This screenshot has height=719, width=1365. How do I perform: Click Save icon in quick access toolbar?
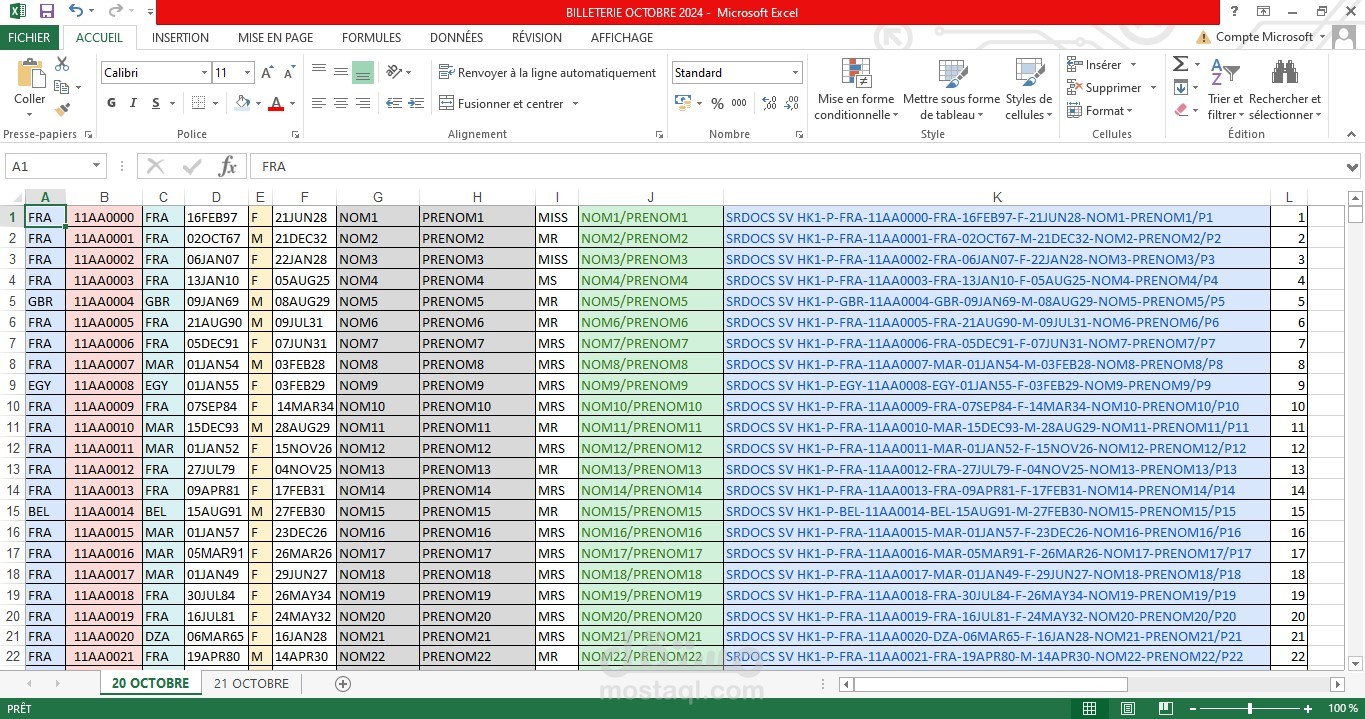(46, 12)
